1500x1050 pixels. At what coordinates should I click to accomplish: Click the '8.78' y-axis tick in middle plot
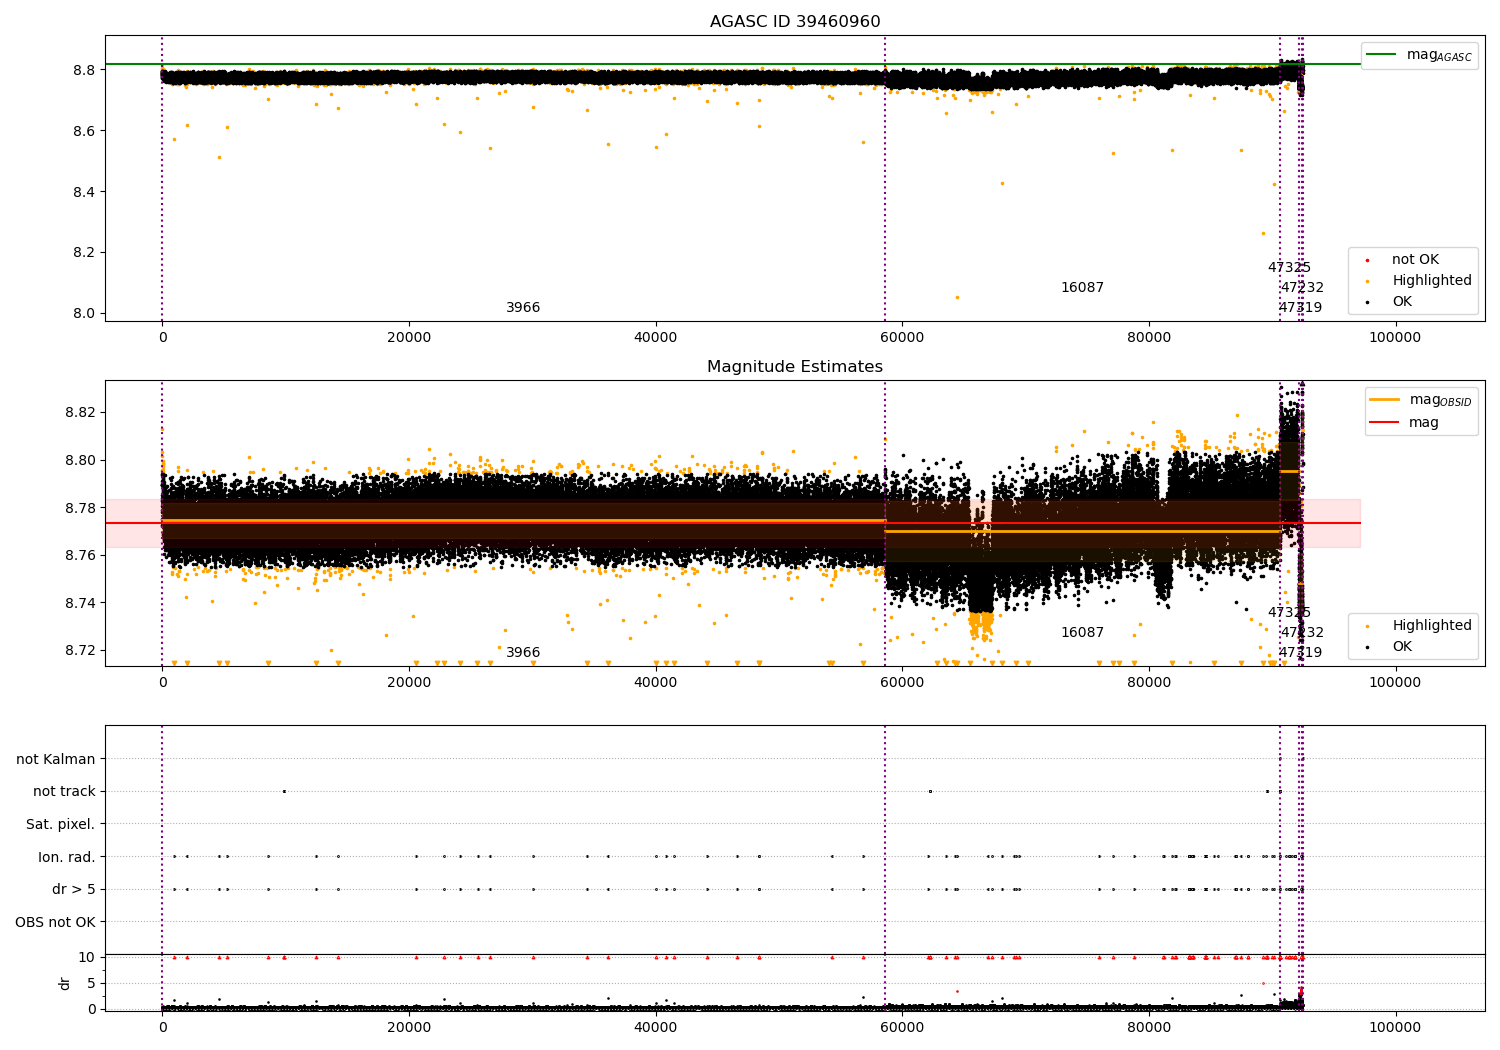[x=80, y=508]
